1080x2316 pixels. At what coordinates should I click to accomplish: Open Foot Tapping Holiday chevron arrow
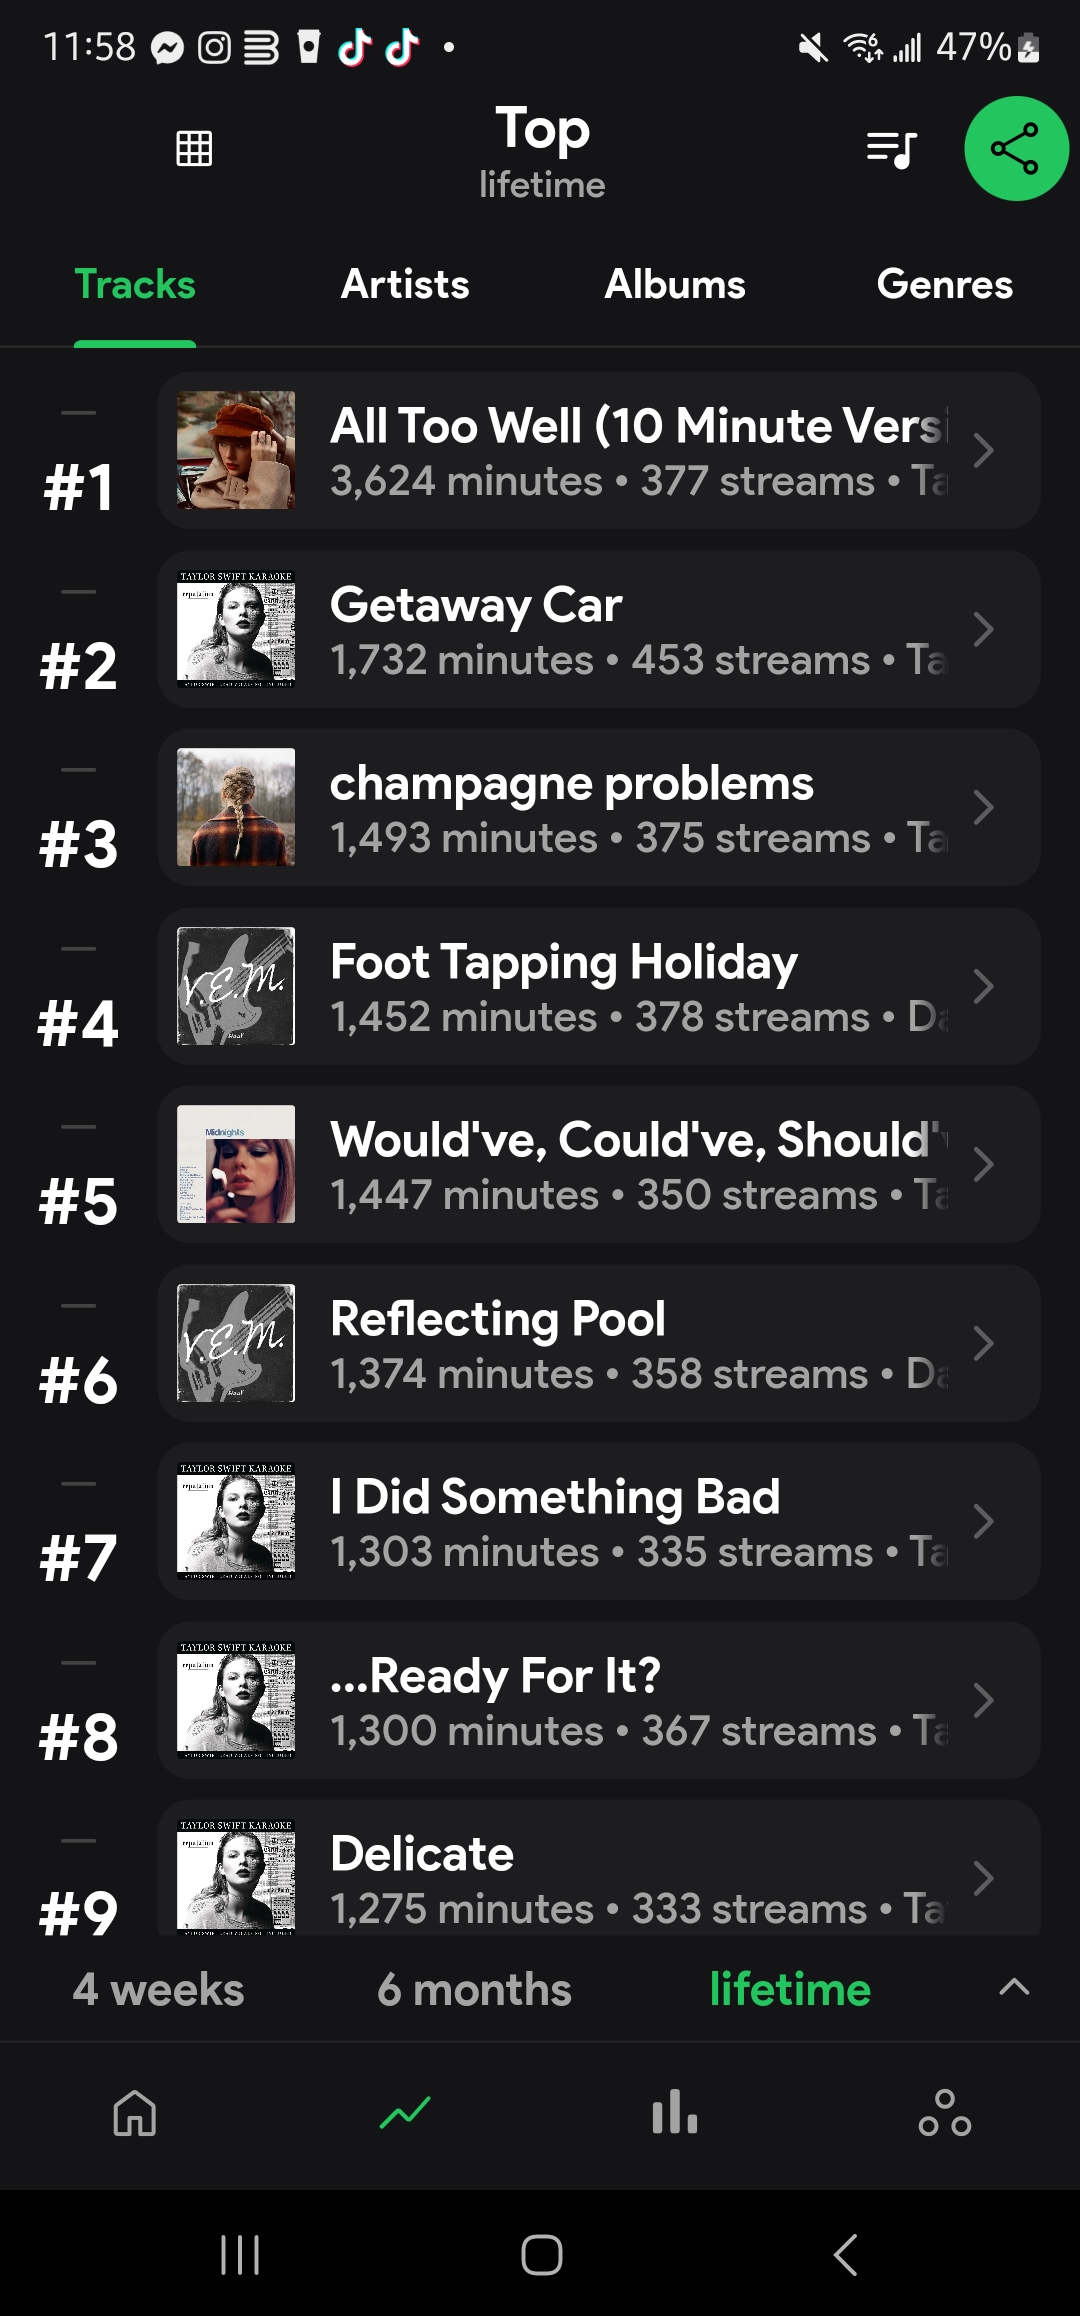[x=983, y=986]
